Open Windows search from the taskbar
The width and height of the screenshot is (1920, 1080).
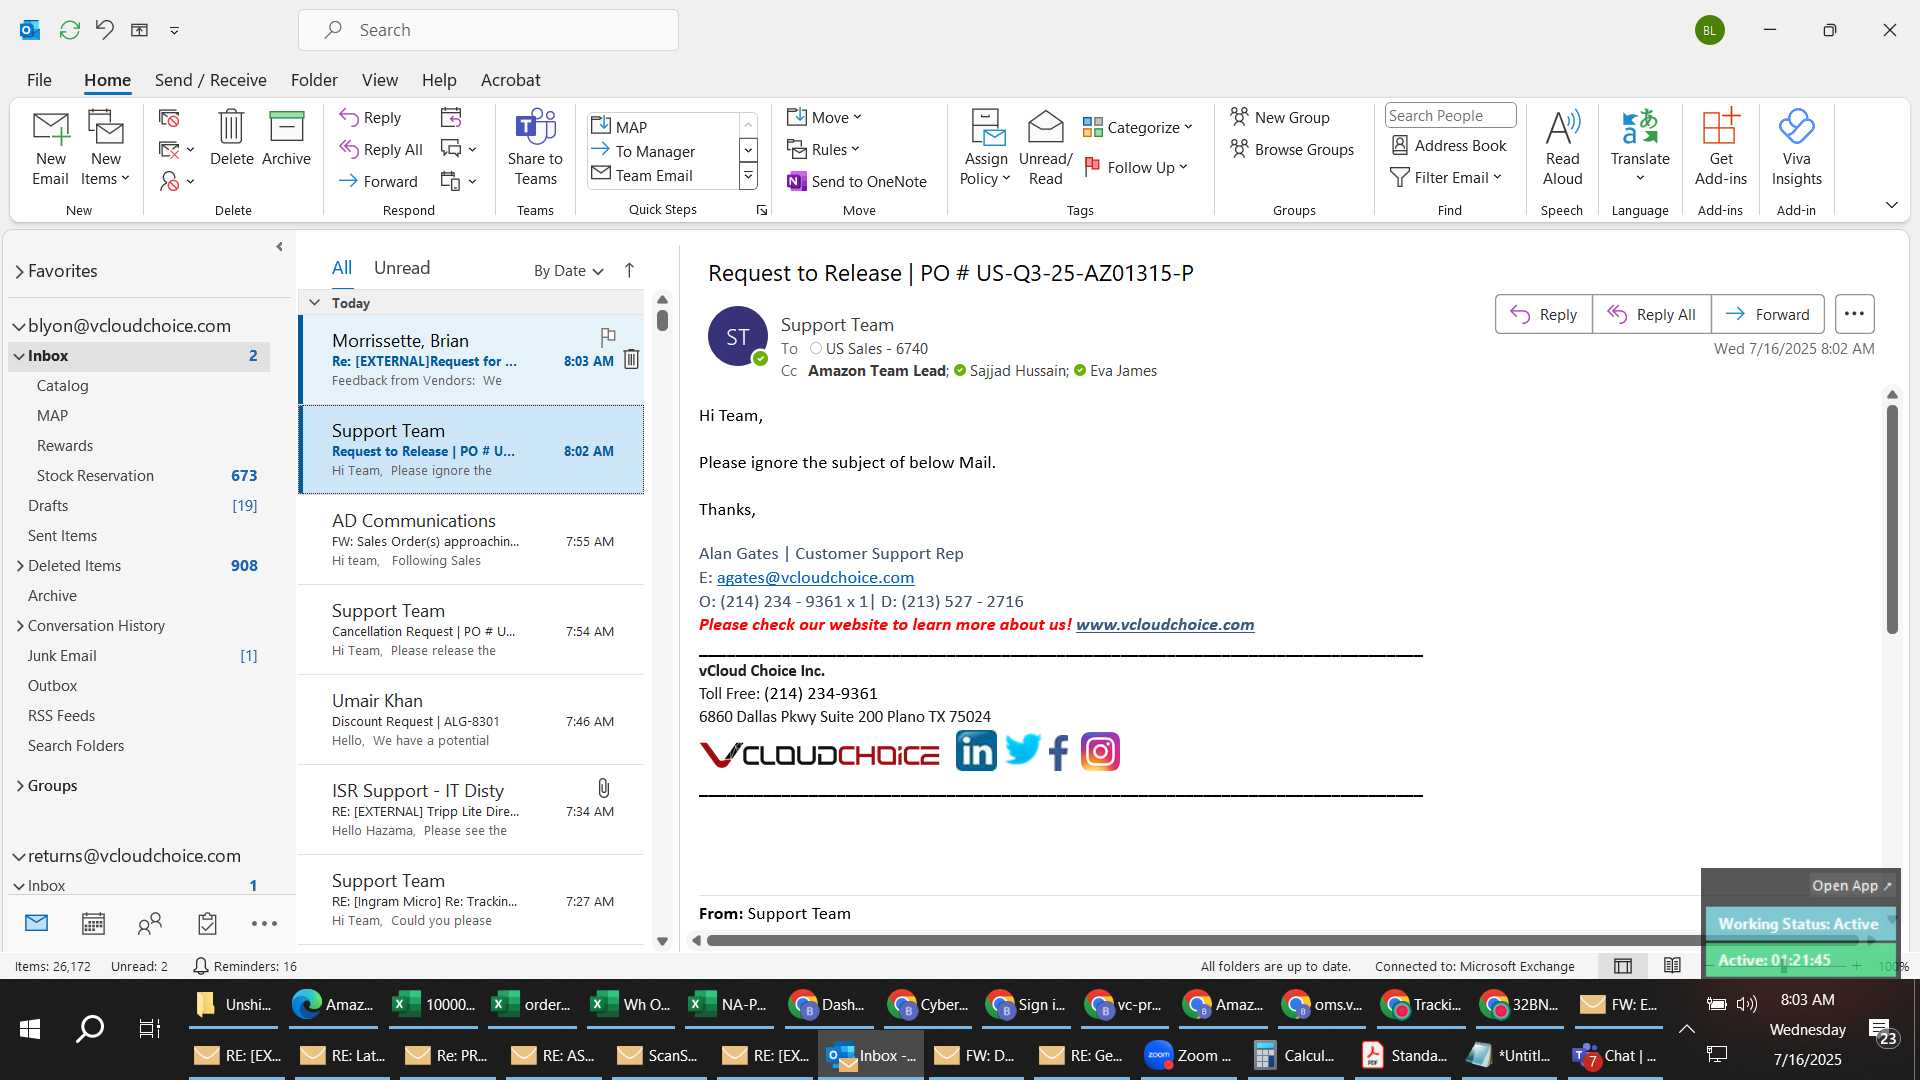(90, 1028)
